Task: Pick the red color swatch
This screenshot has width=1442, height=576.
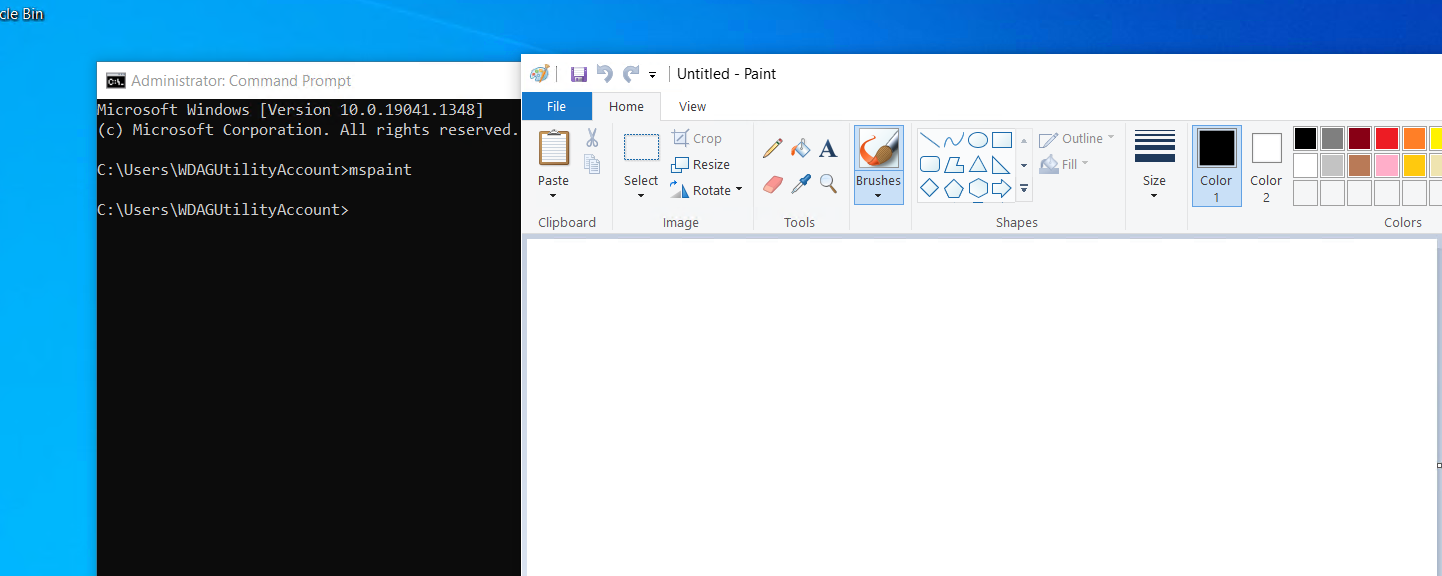Action: (x=1386, y=138)
